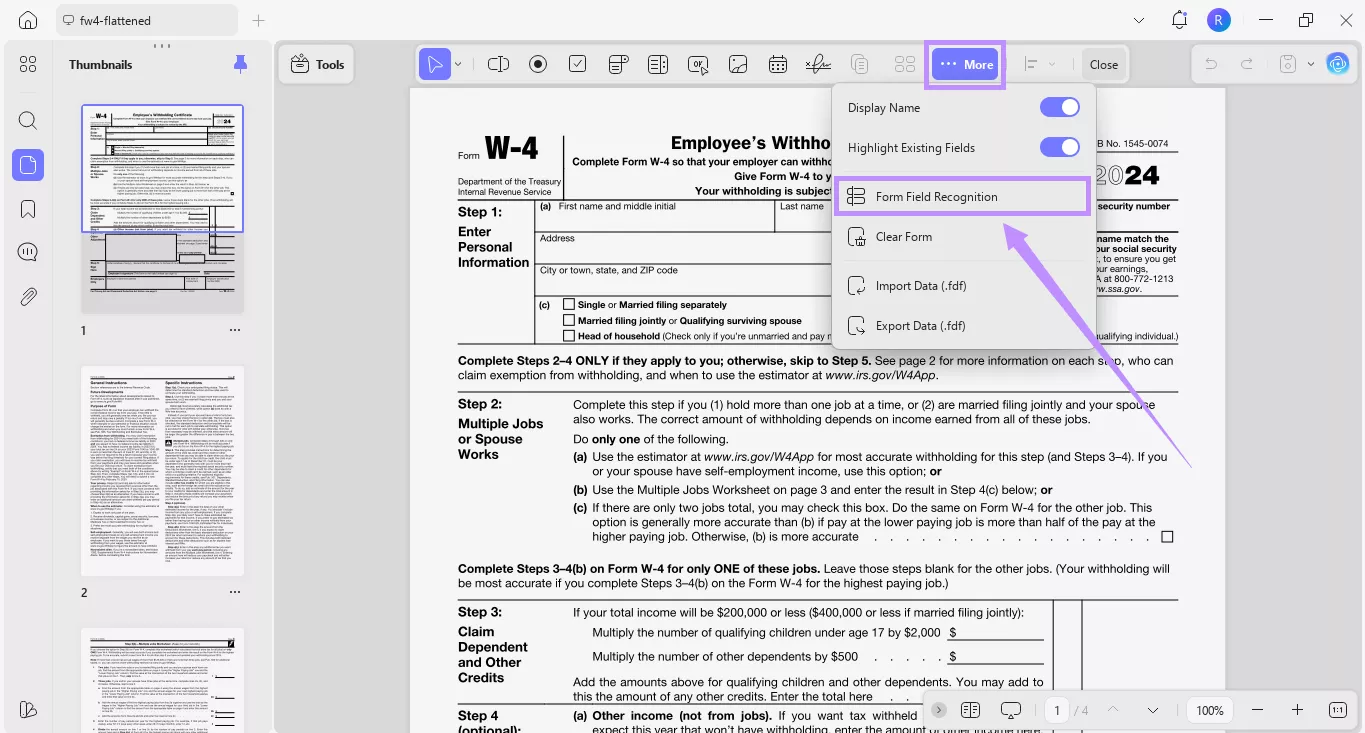The width and height of the screenshot is (1365, 733).
Task: Tick the Head of household checkbox
Action: tap(569, 336)
